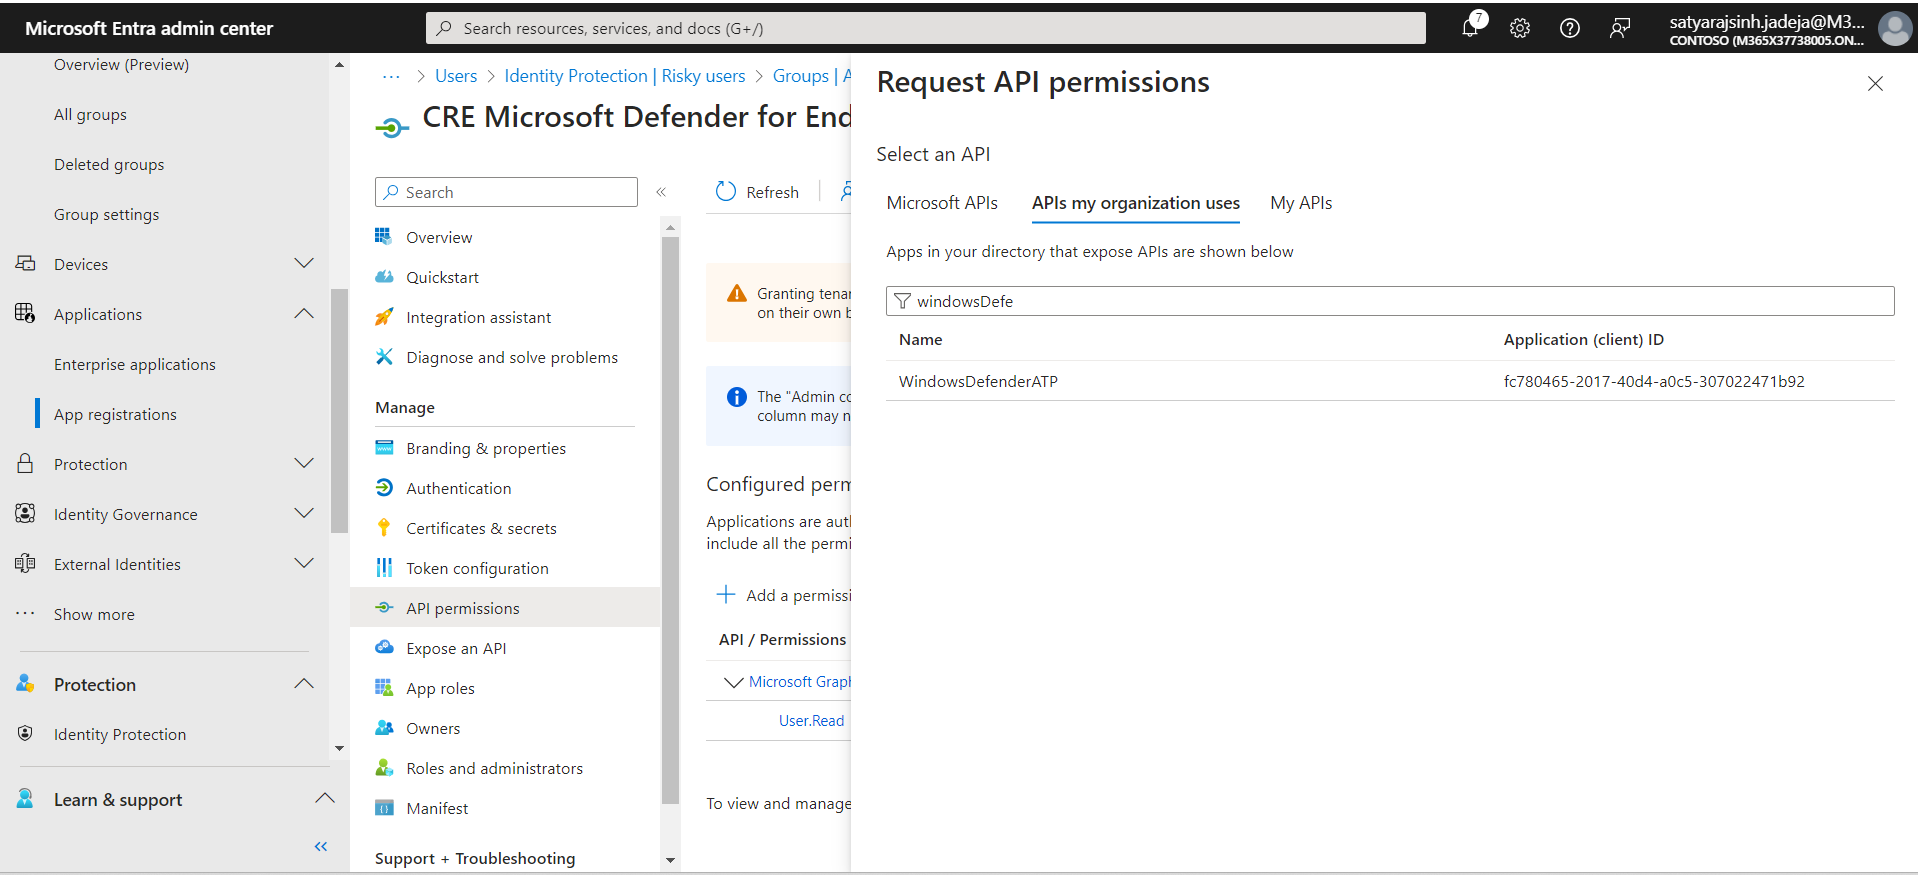Open the account avatar picture
The height and width of the screenshot is (875, 1918).
pos(1894,28)
